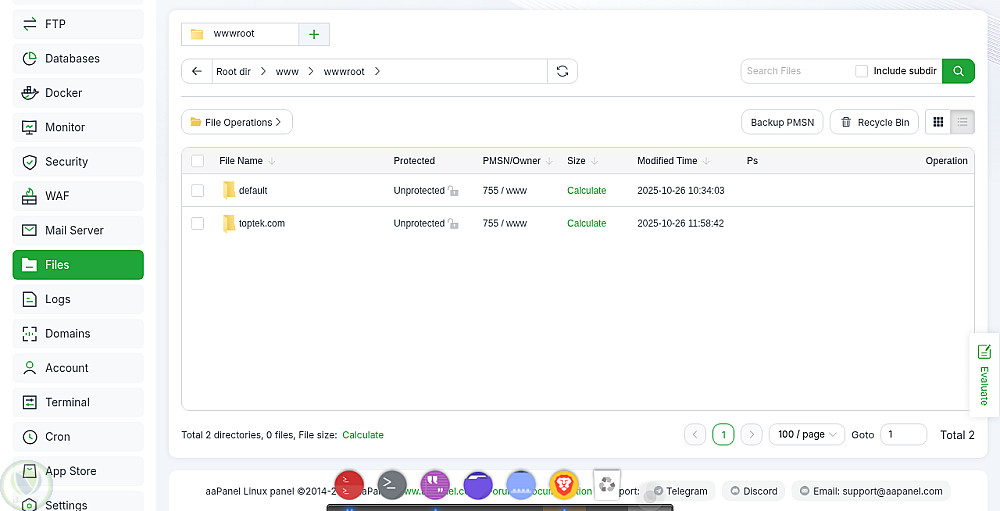Screen dimensions: 1000x511
Task: Open the 100 / page dropdown
Action: click(x=807, y=434)
